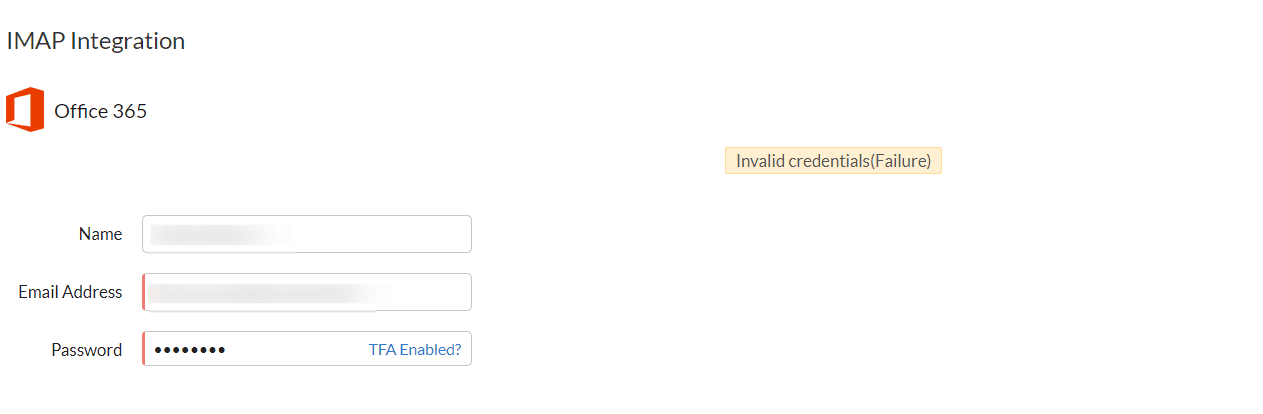Image resolution: width=1263 pixels, height=414 pixels.
Task: Click the blurred text inside the Name field
Action: (x=220, y=235)
